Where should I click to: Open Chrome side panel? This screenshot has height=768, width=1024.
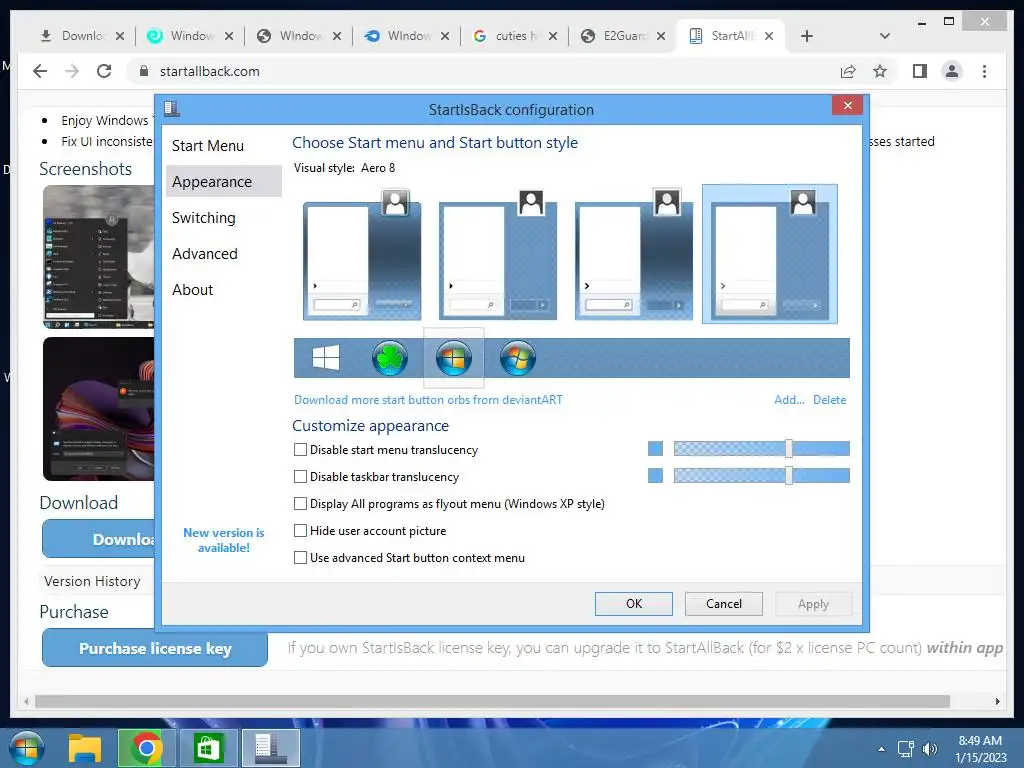[920, 71]
